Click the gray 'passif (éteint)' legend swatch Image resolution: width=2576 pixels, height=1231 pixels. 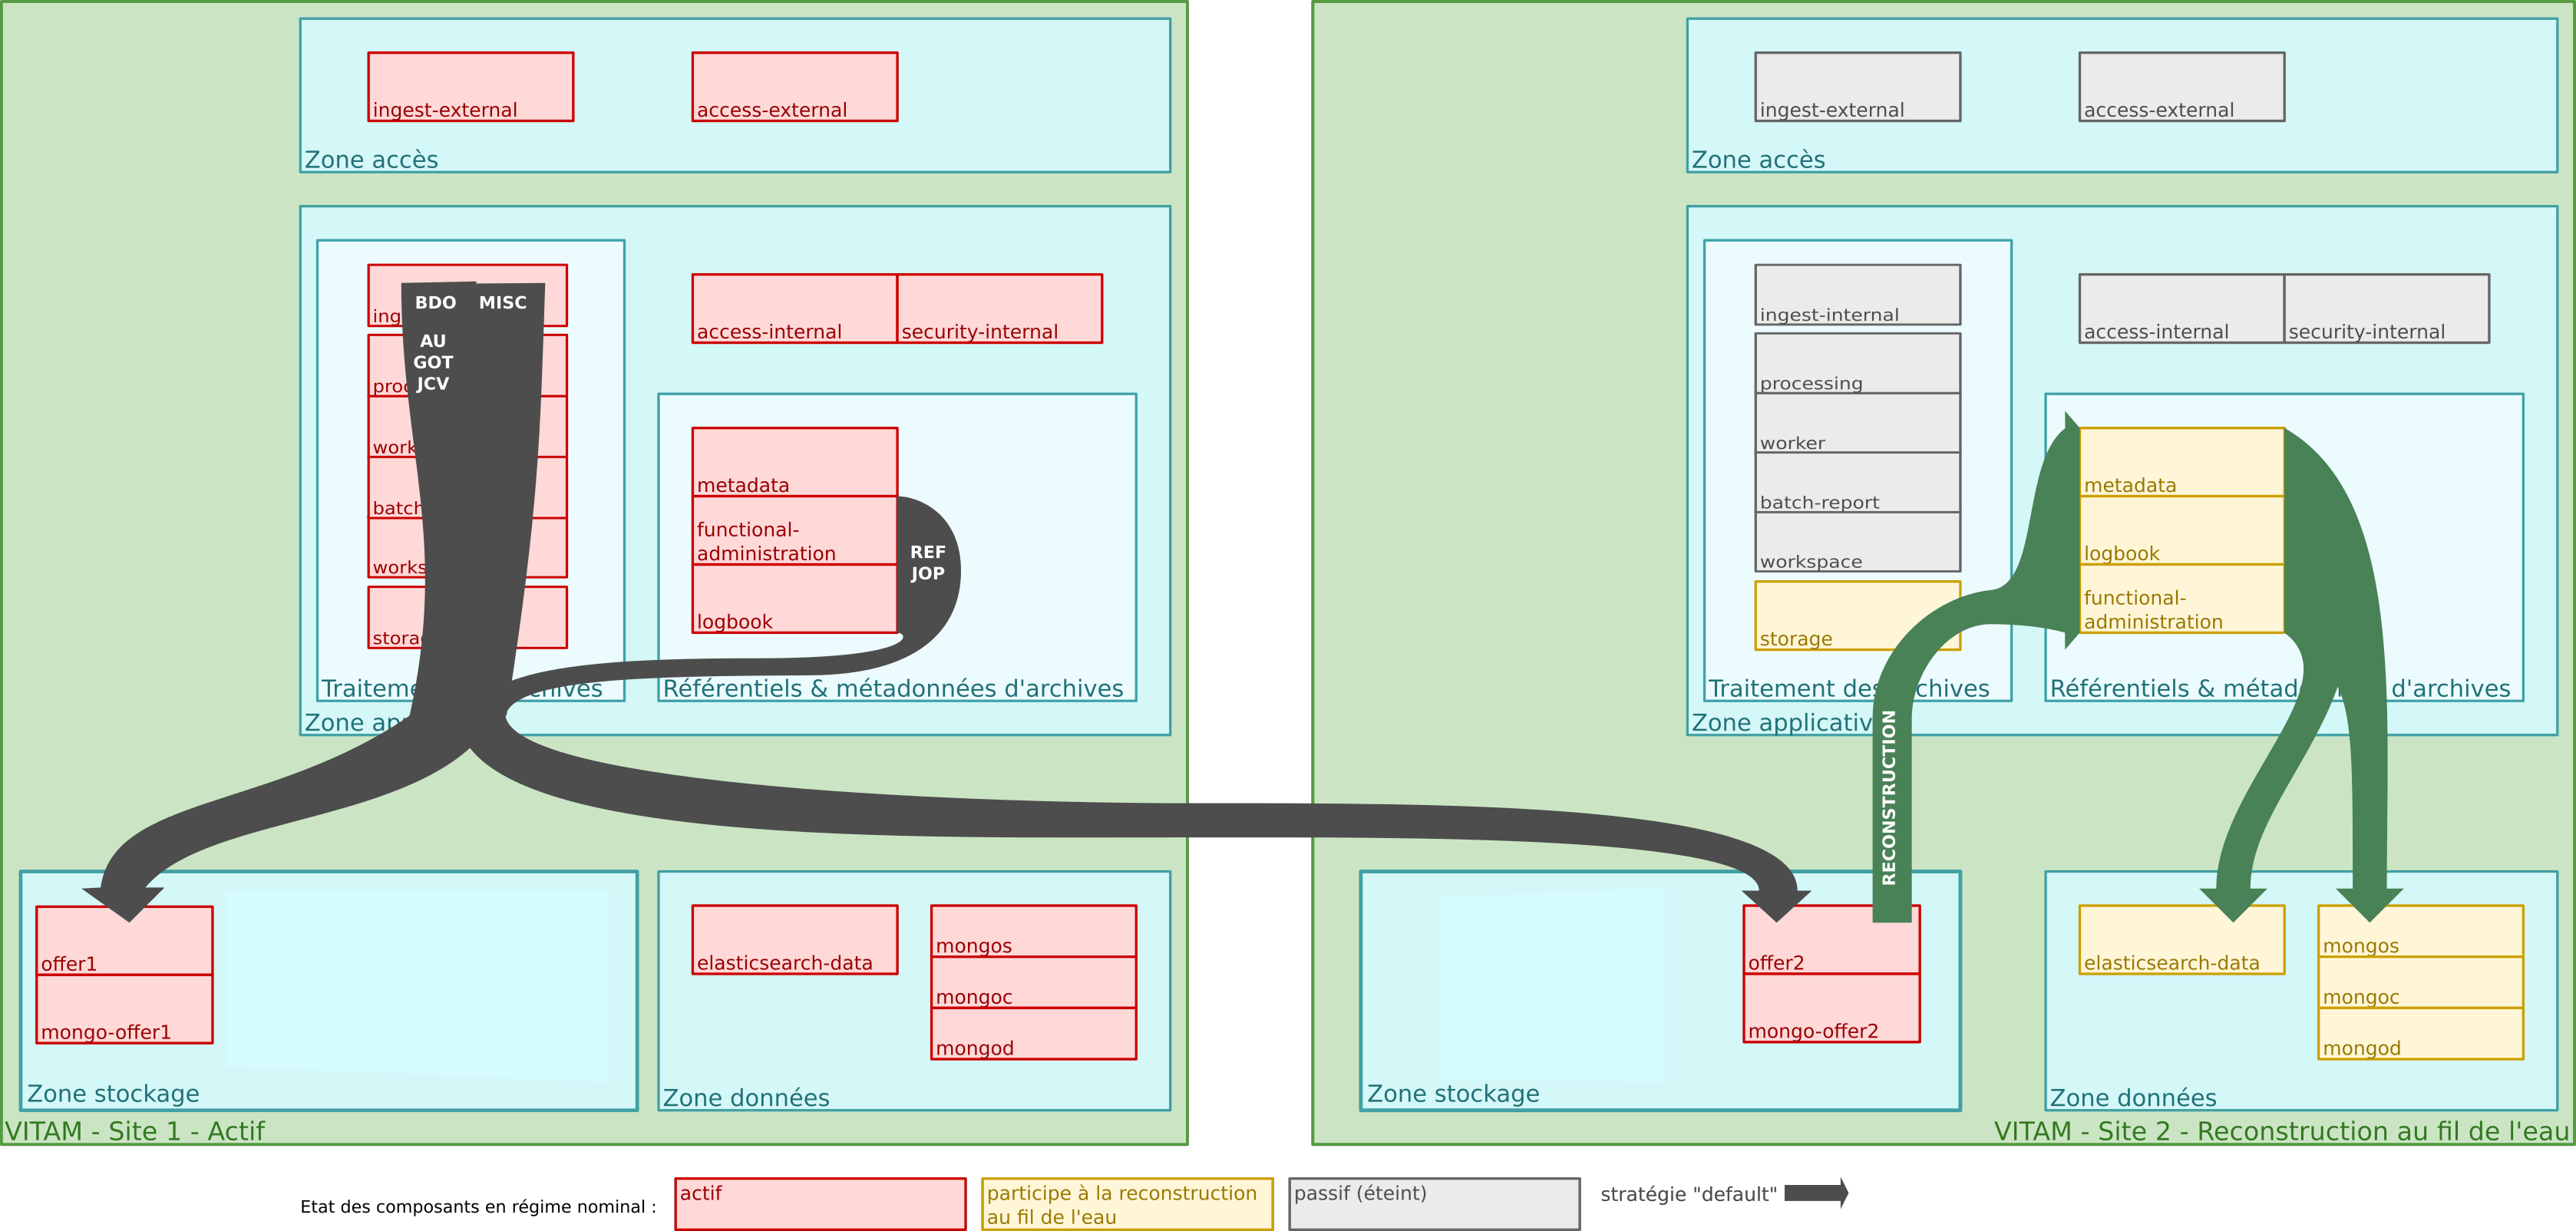pos(1434,1203)
